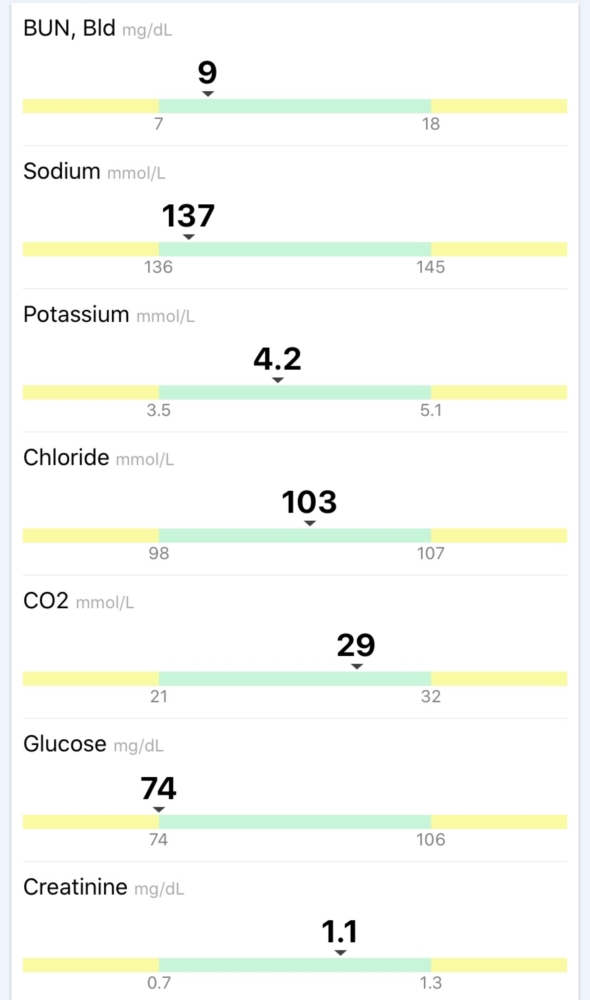
Task: Open the Sodium result label
Action: click(62, 171)
